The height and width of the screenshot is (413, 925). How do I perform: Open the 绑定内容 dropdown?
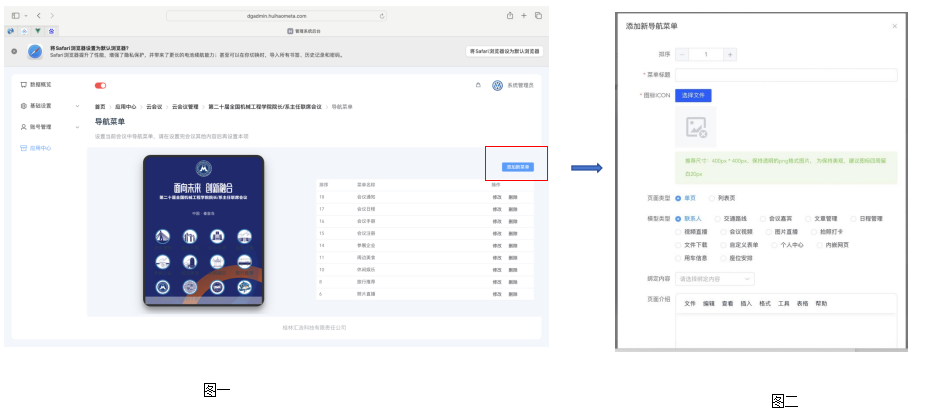tap(714, 278)
